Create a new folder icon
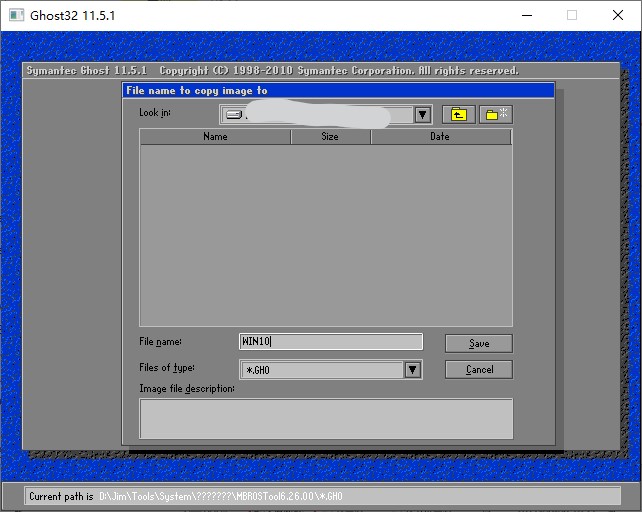642x512 pixels. pyautogui.click(x=496, y=114)
